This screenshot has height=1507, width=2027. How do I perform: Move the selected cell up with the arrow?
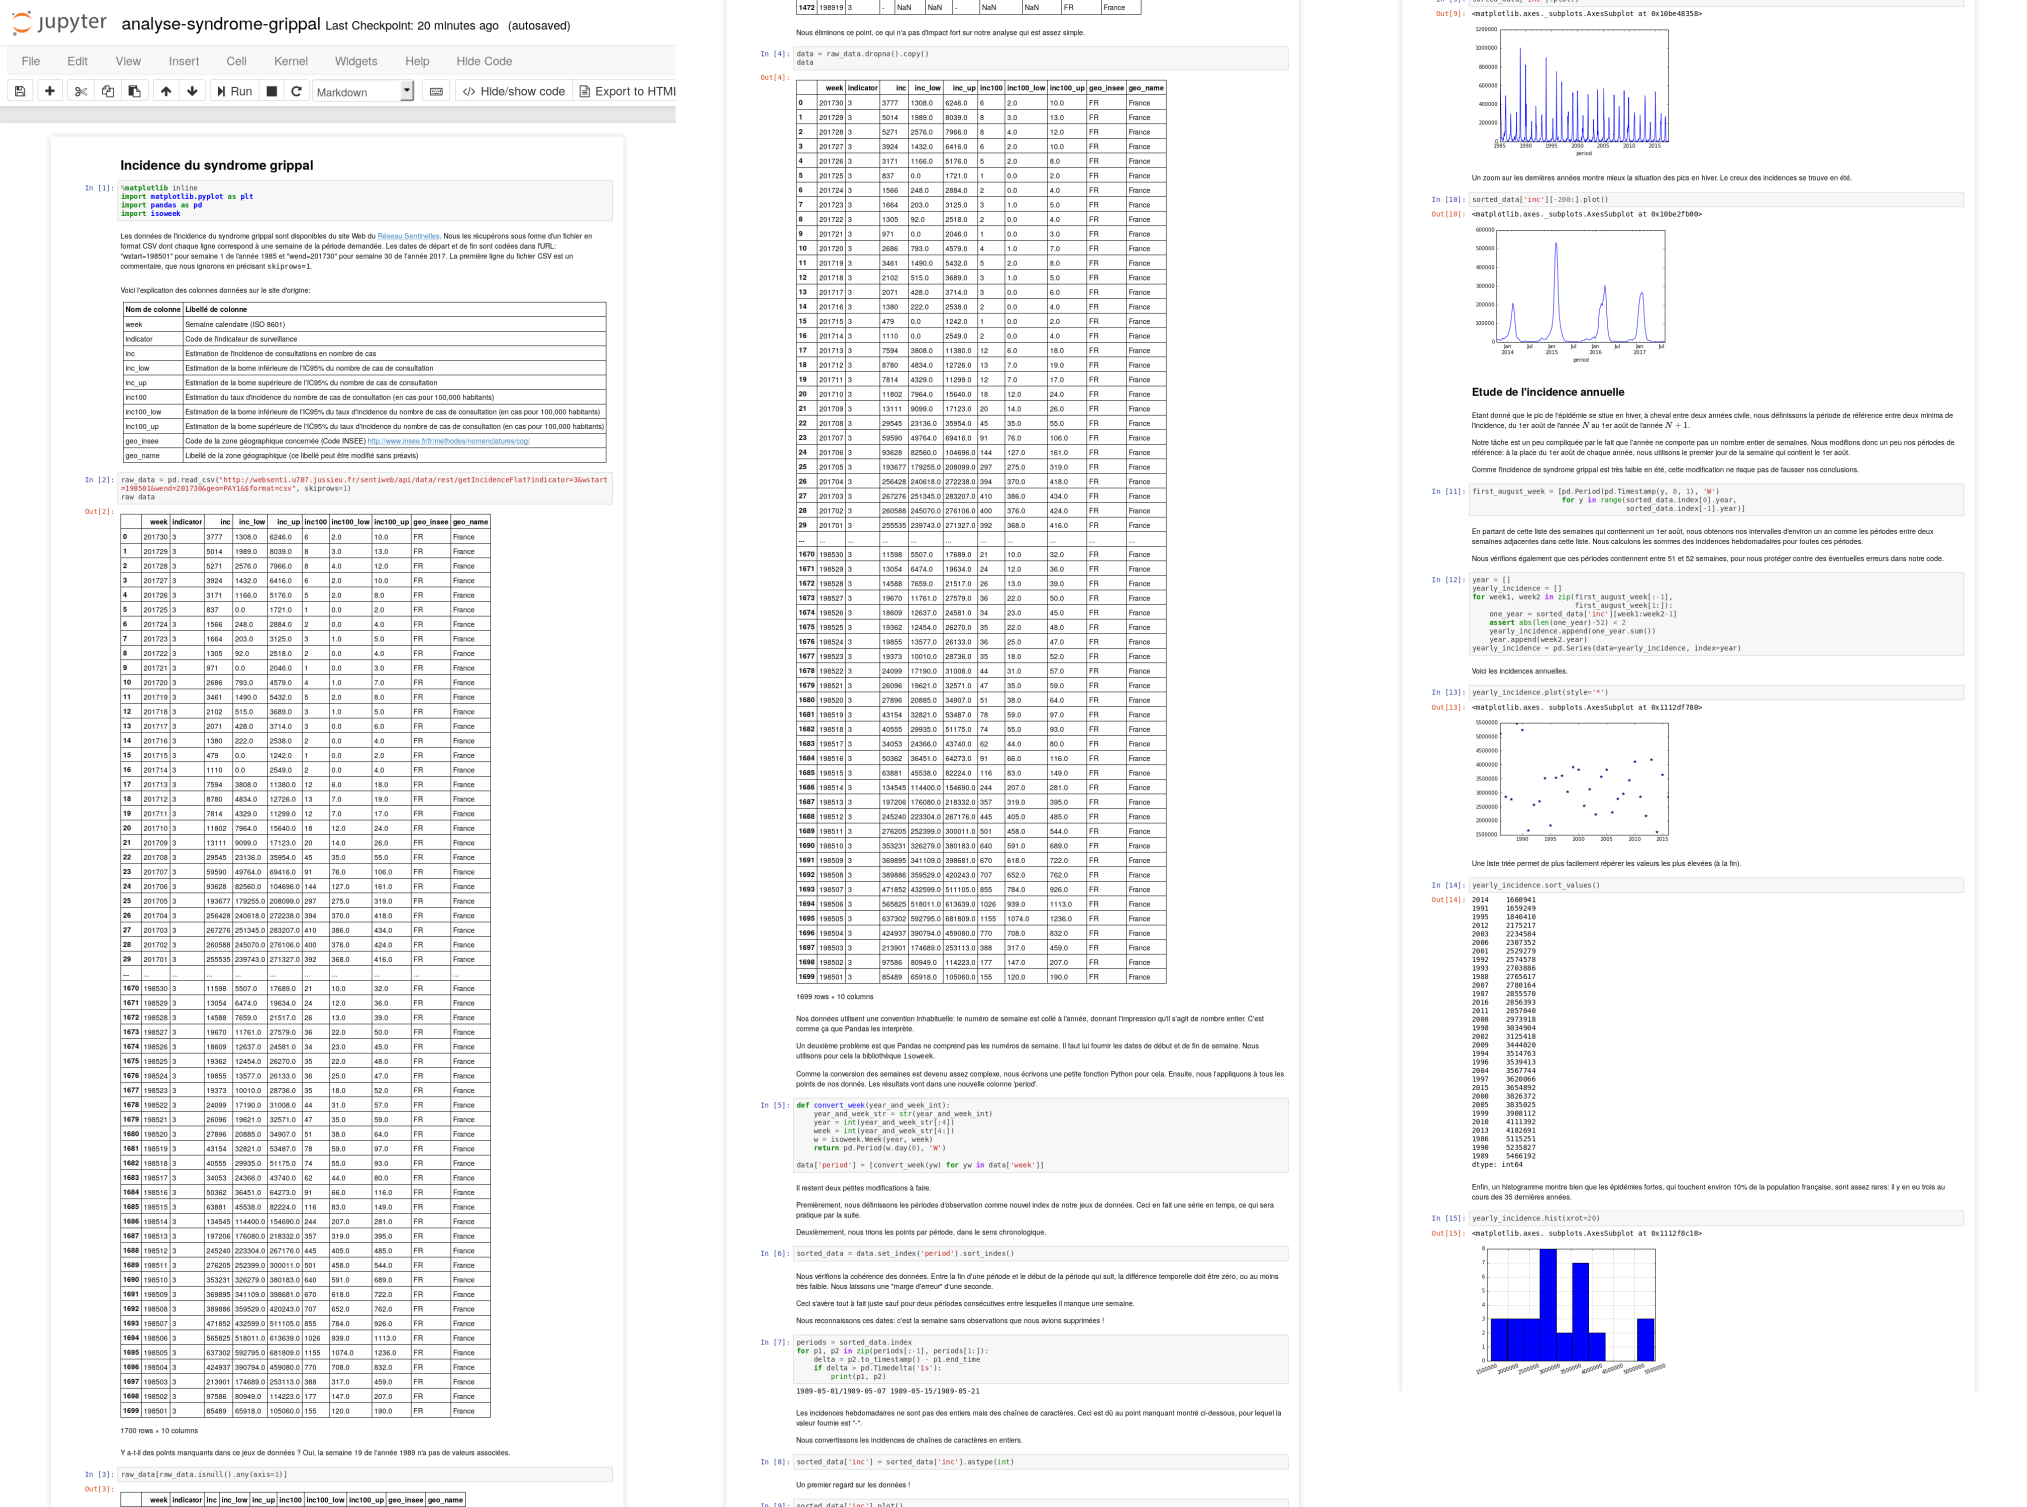pos(166,91)
